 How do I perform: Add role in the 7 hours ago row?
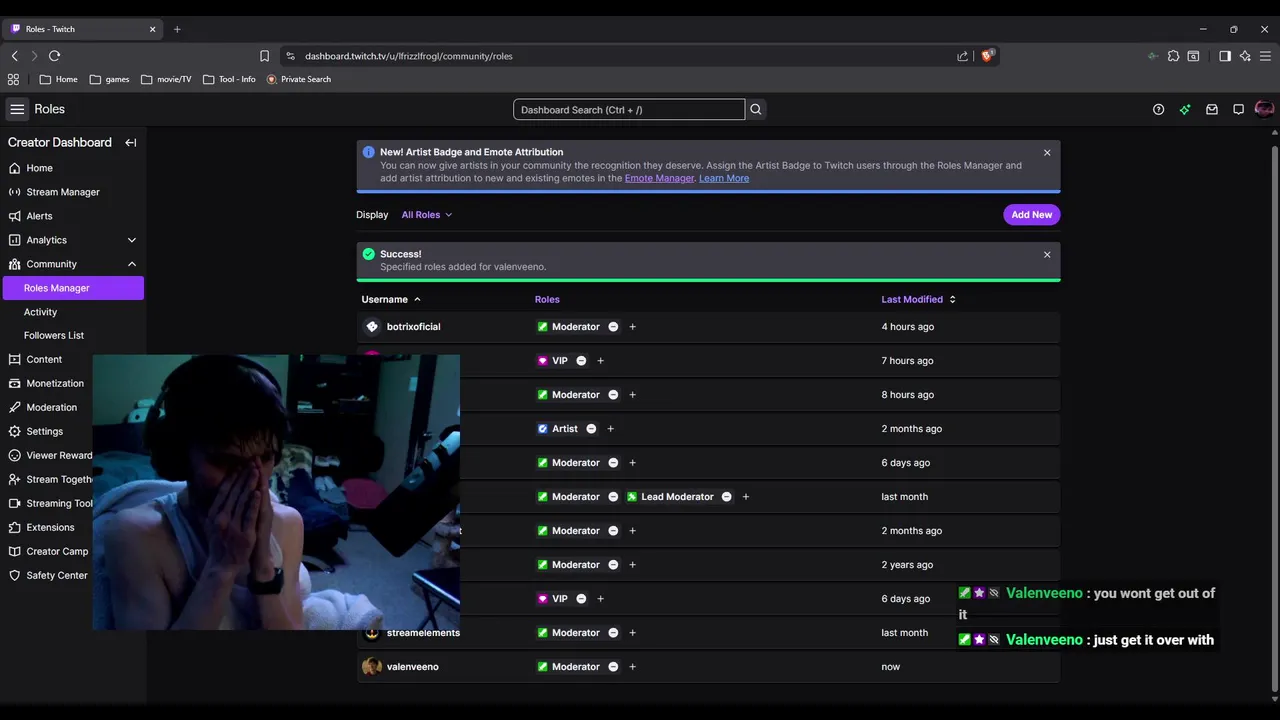click(600, 361)
